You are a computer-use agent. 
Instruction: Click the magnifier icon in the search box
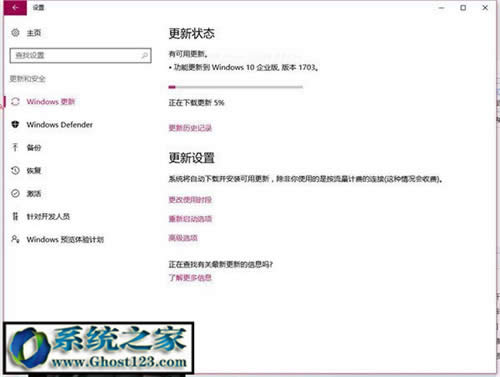coord(145,55)
